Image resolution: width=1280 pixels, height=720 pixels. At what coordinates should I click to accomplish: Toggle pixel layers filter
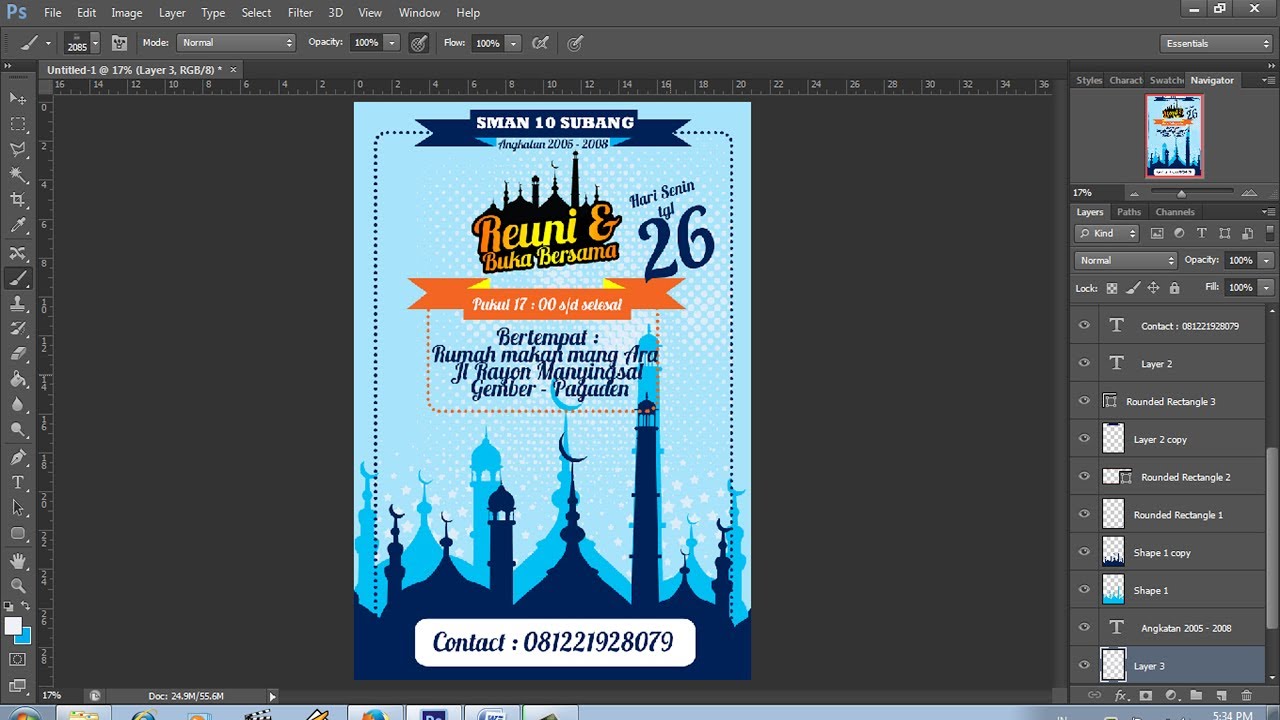point(1157,233)
